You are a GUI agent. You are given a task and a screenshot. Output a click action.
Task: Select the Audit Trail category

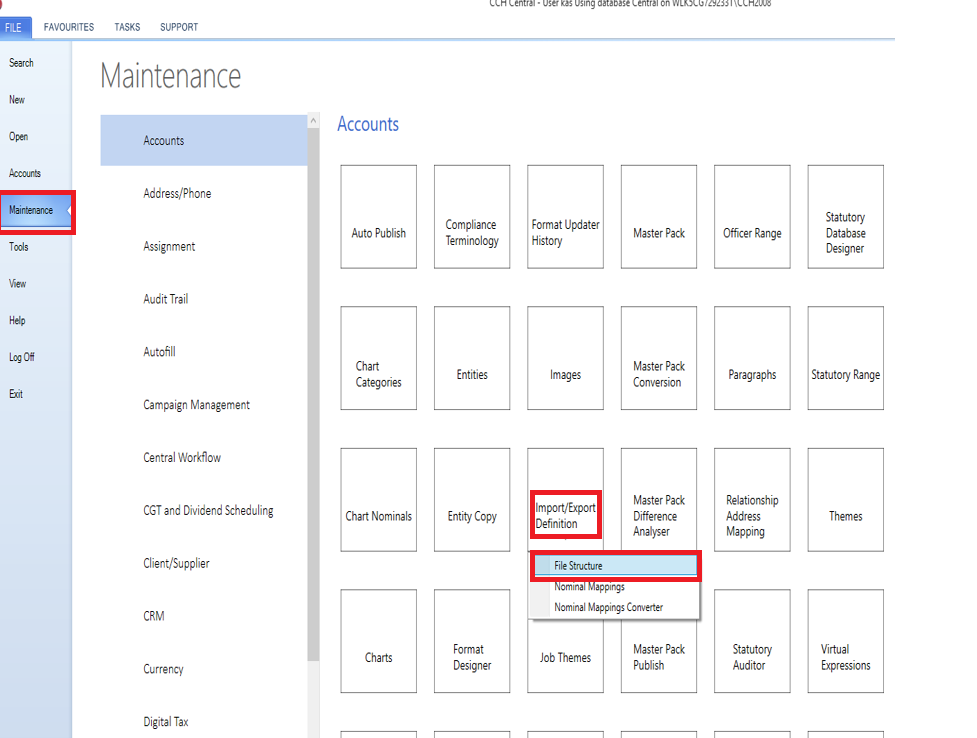click(166, 299)
